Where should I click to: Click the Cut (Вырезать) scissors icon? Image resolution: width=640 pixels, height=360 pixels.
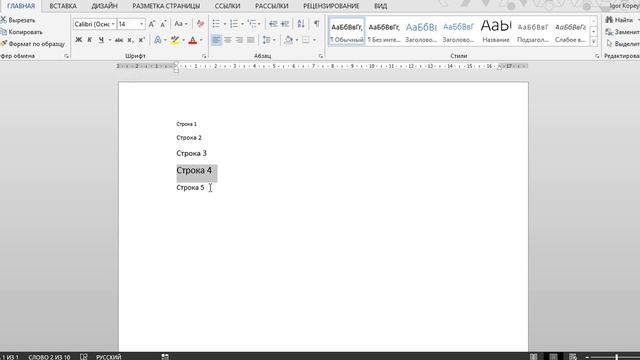pyautogui.click(x=3, y=20)
